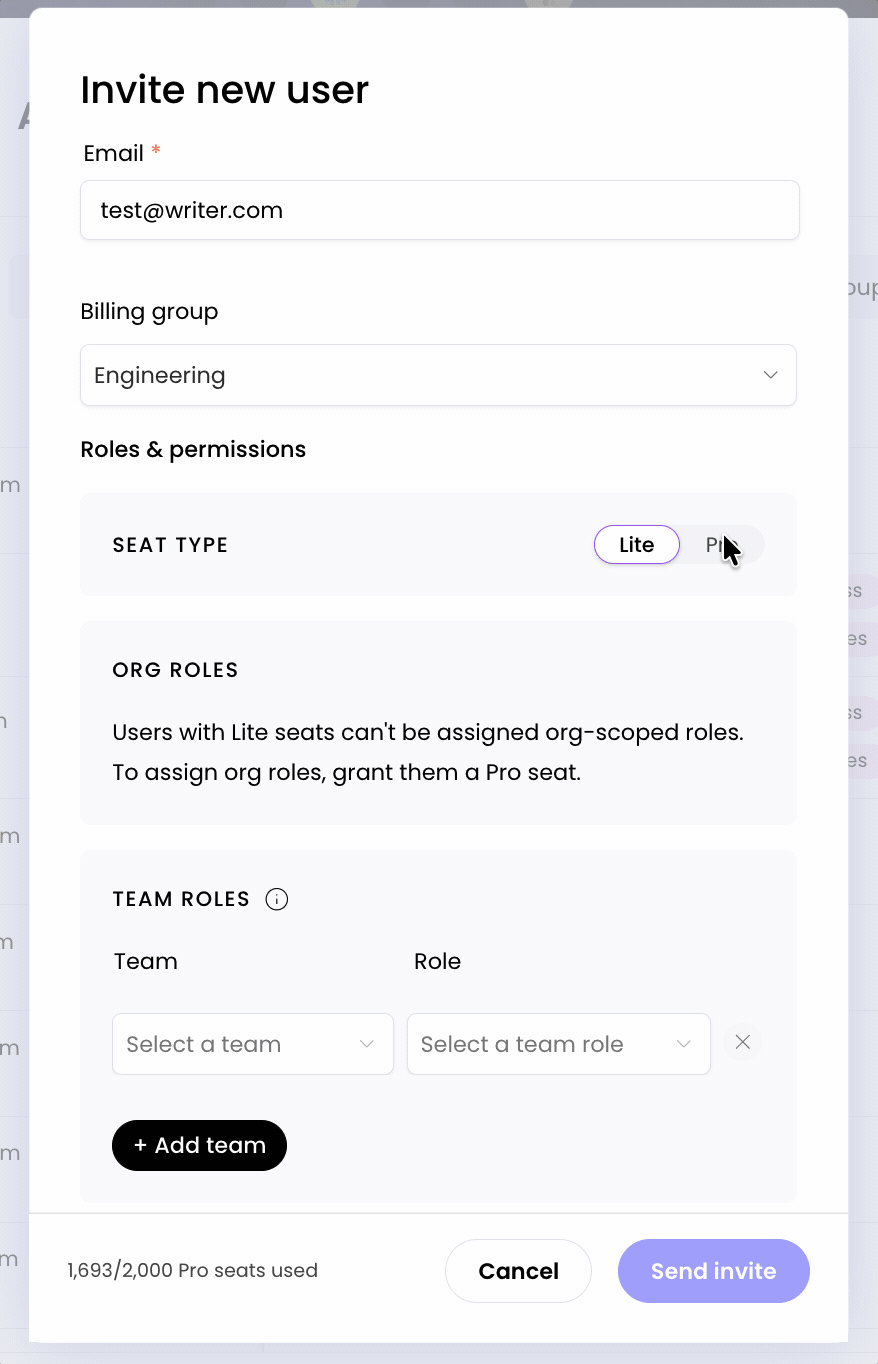
Task: Click the plus sign on Add team
Action: coord(140,1145)
